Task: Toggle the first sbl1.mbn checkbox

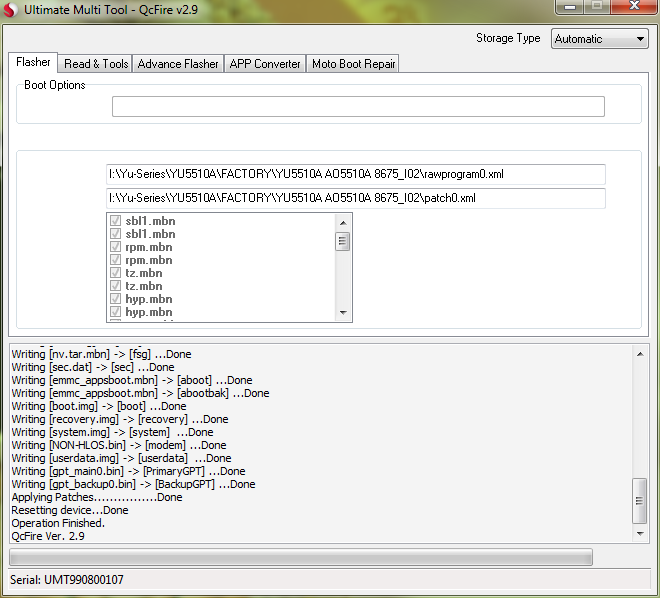Action: coord(115,221)
